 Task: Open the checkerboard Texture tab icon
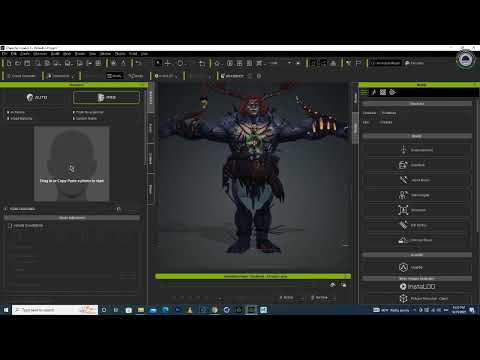[383, 92]
